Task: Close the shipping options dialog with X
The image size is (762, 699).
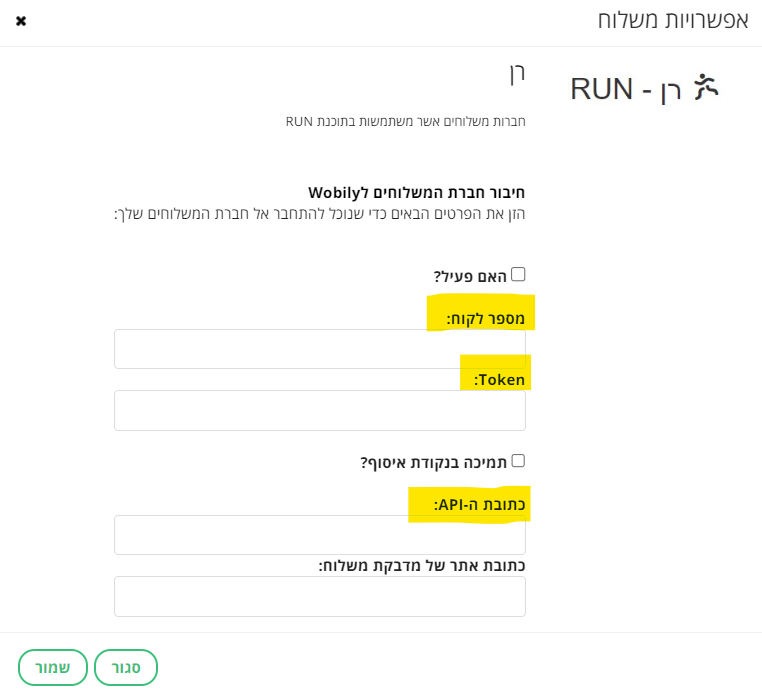Action: tap(21, 21)
